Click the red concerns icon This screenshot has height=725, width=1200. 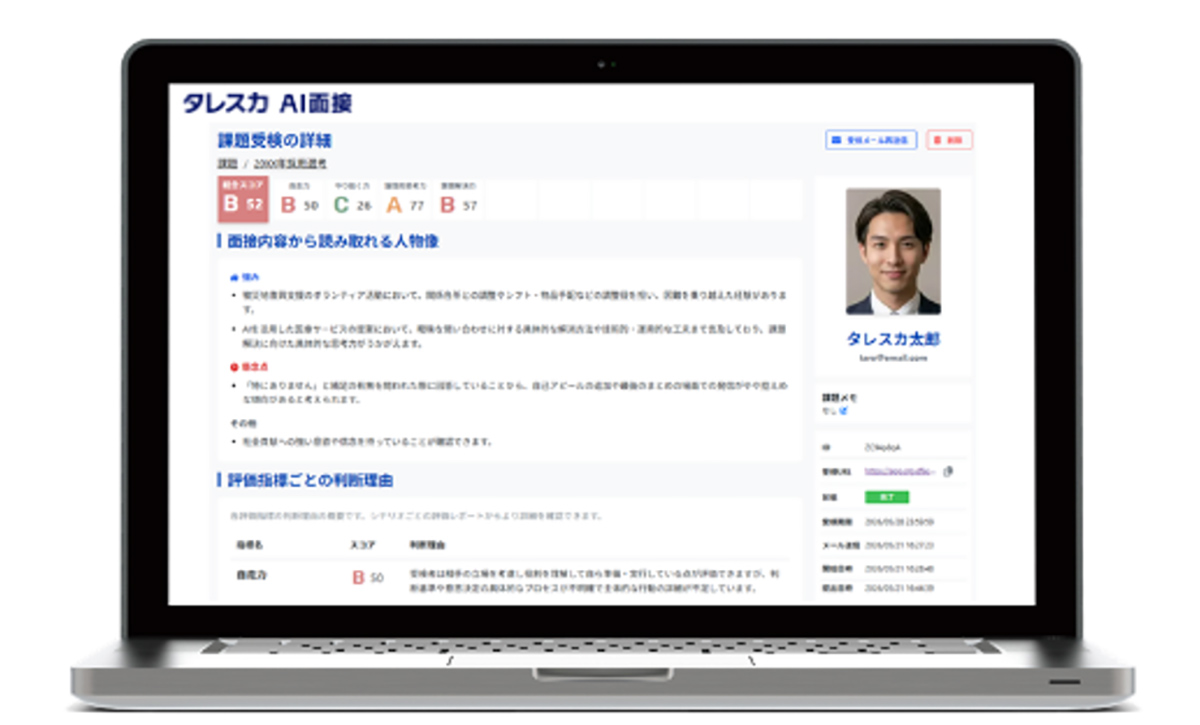coord(235,367)
